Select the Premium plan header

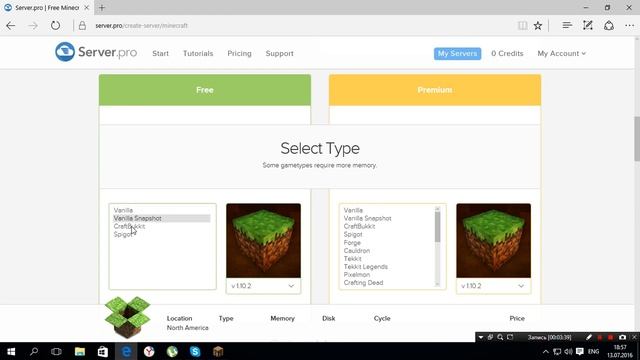tap(435, 90)
